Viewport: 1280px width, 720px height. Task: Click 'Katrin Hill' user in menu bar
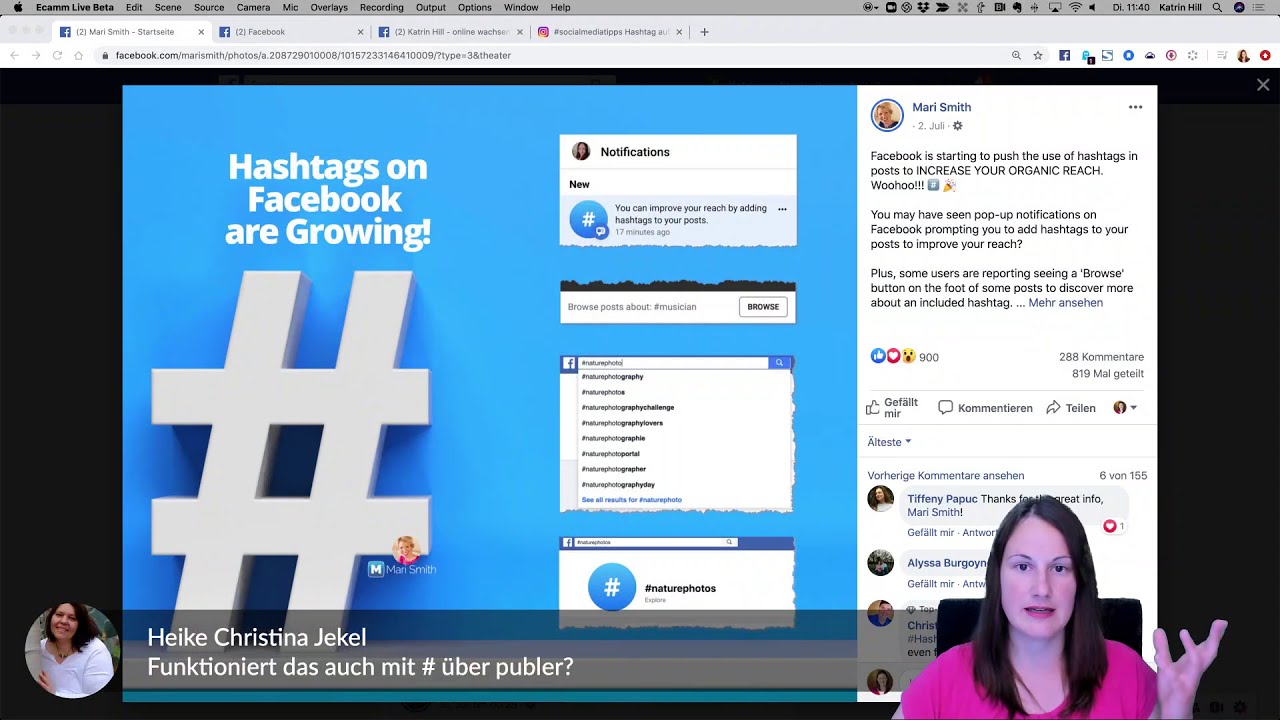[x=1180, y=7]
